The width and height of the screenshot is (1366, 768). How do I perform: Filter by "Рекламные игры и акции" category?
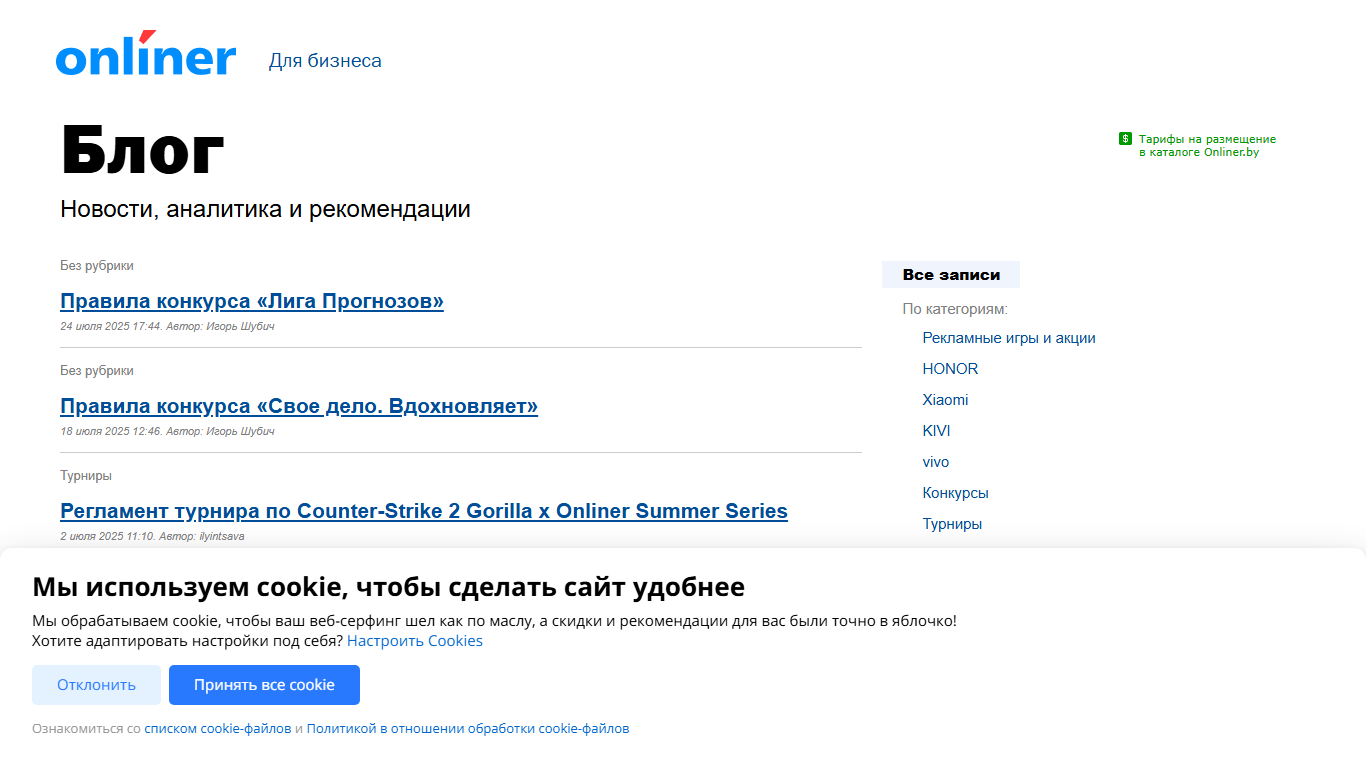1009,338
